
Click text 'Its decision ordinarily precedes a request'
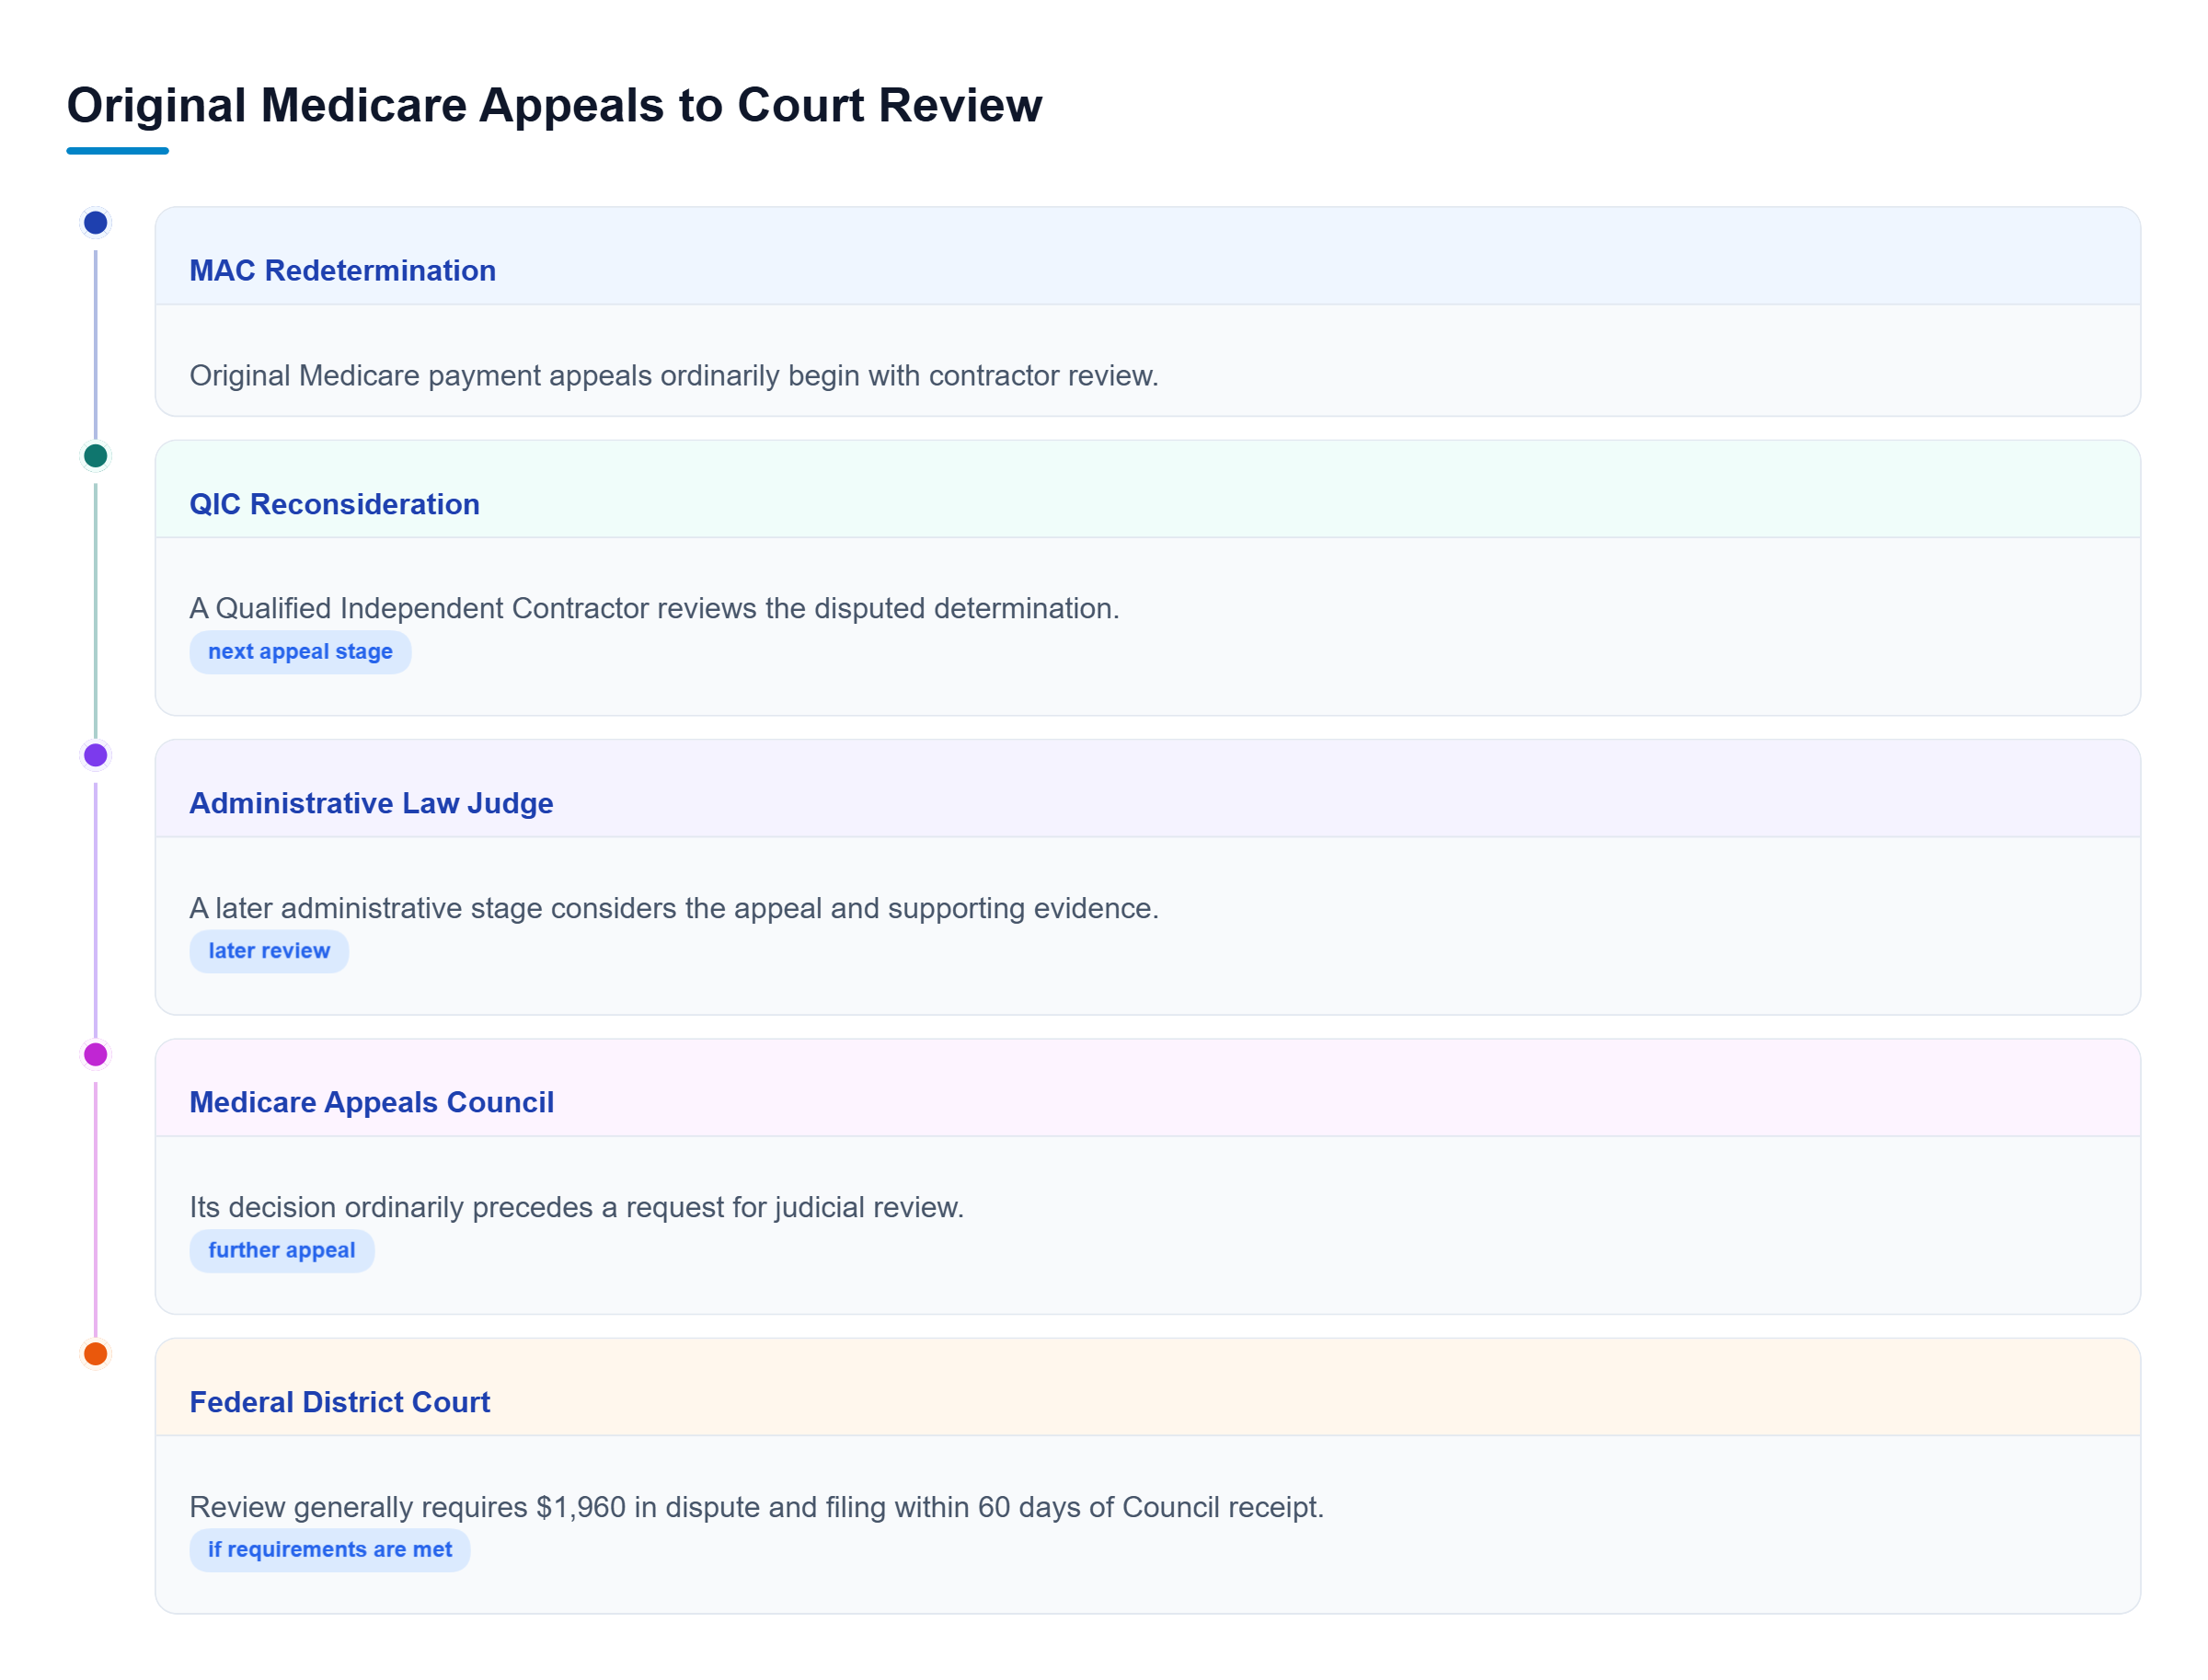click(457, 1207)
